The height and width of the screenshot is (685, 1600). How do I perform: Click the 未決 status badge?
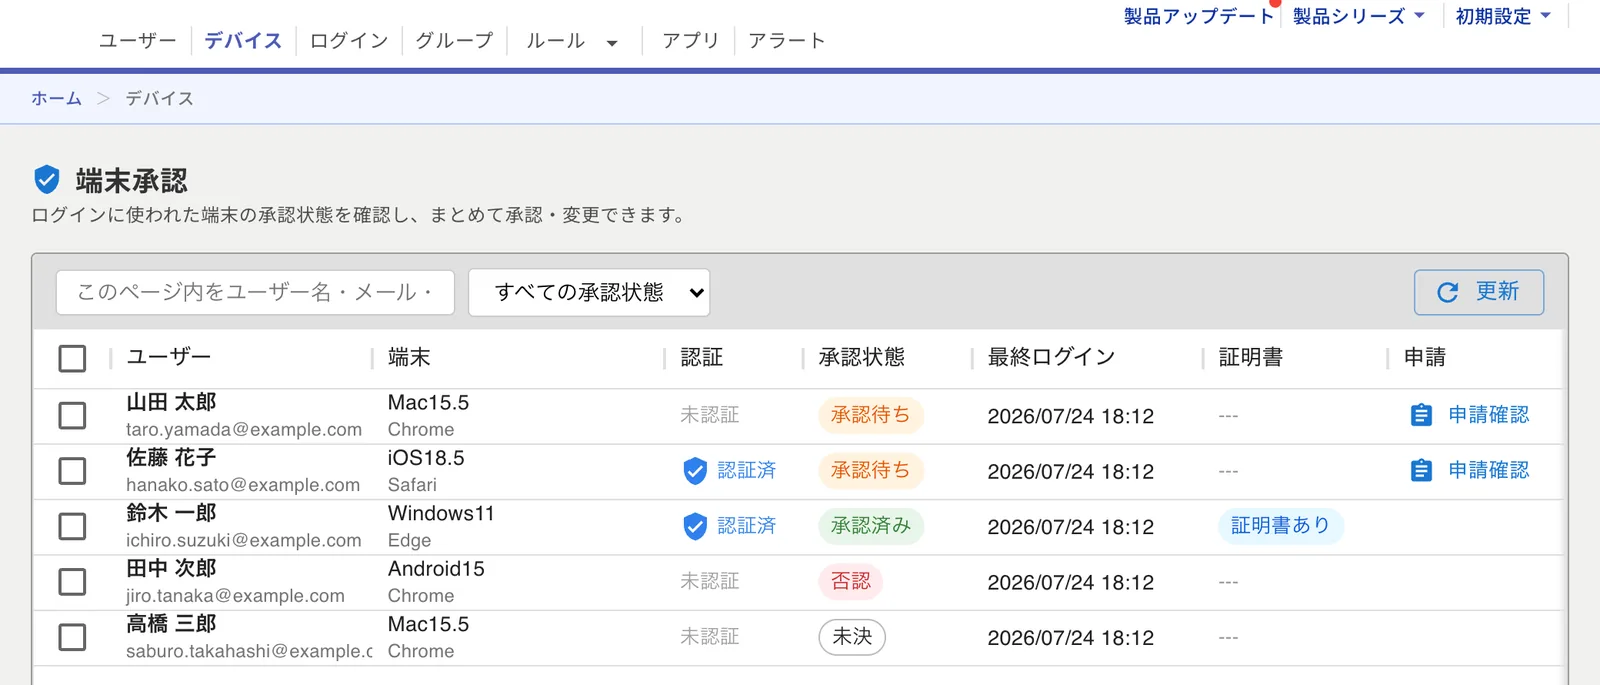[852, 637]
